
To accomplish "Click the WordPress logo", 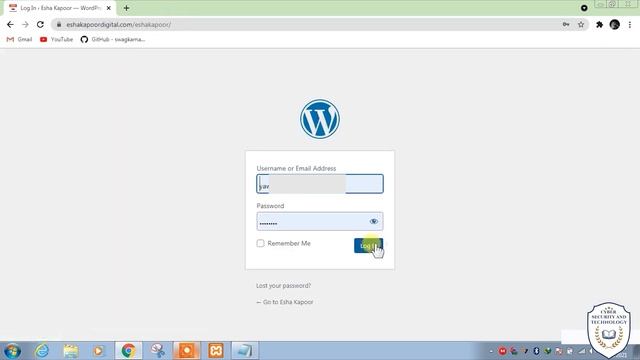I will coord(320,119).
